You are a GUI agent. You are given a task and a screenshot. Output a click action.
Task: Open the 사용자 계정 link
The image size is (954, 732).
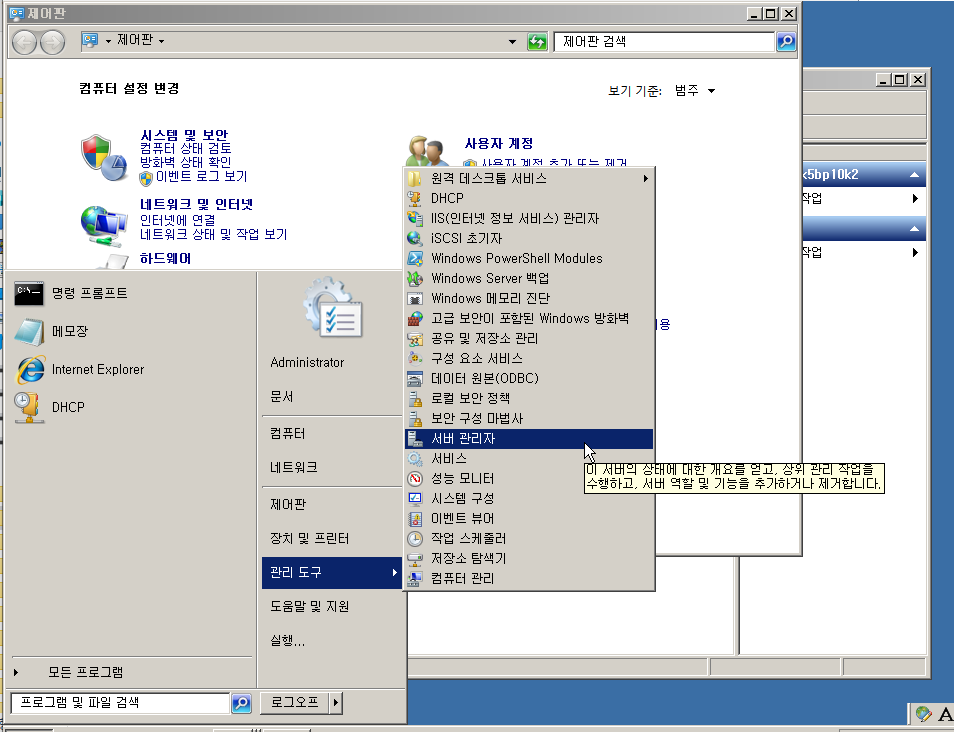click(499, 144)
